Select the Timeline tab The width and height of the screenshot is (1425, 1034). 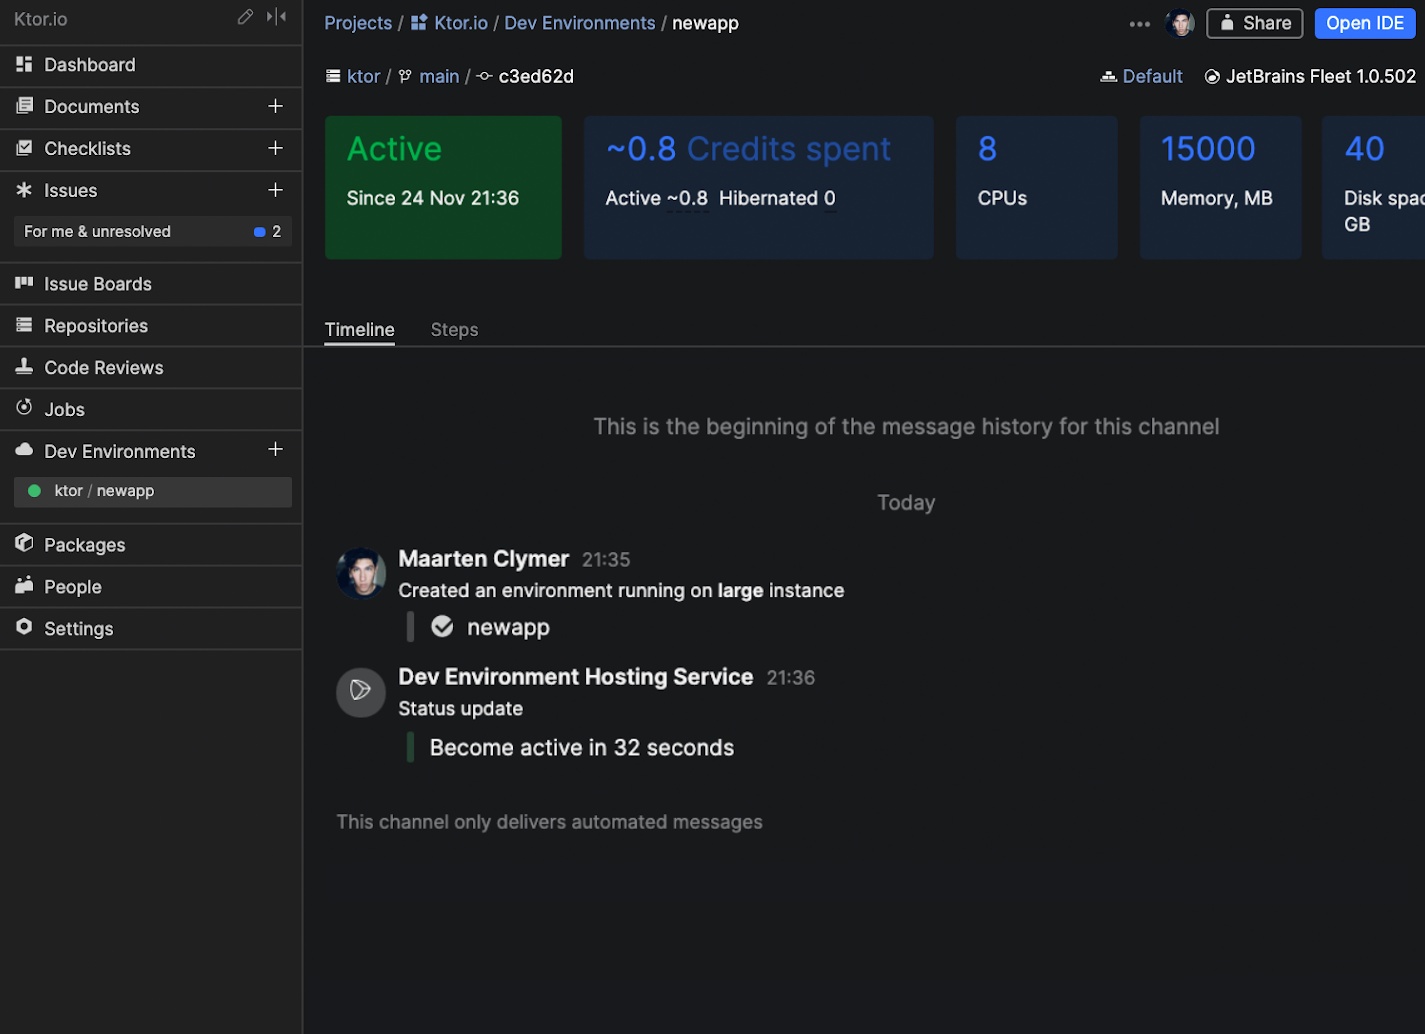tap(359, 330)
